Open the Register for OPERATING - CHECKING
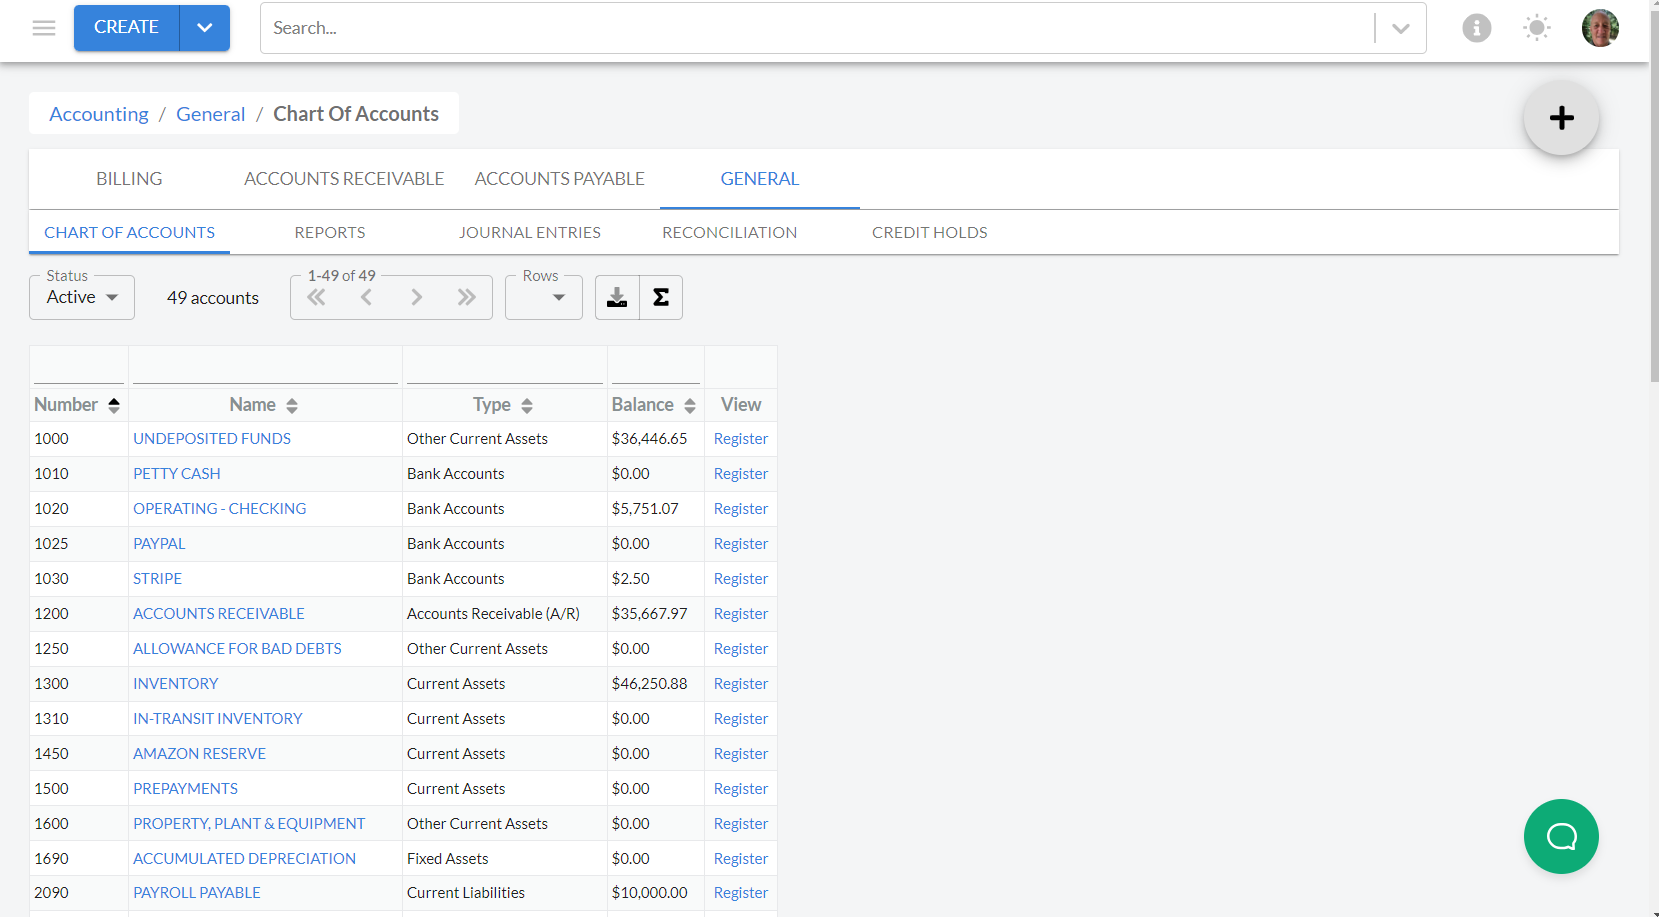The image size is (1659, 917). click(740, 508)
